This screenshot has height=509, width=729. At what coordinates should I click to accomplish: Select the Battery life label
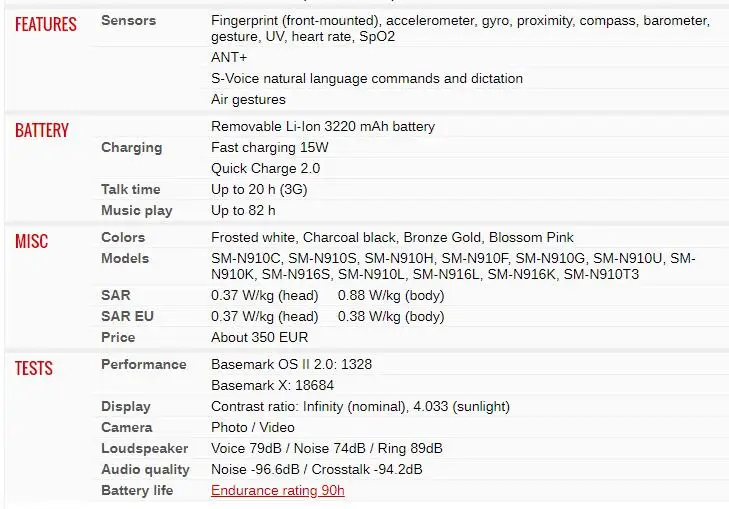137,491
